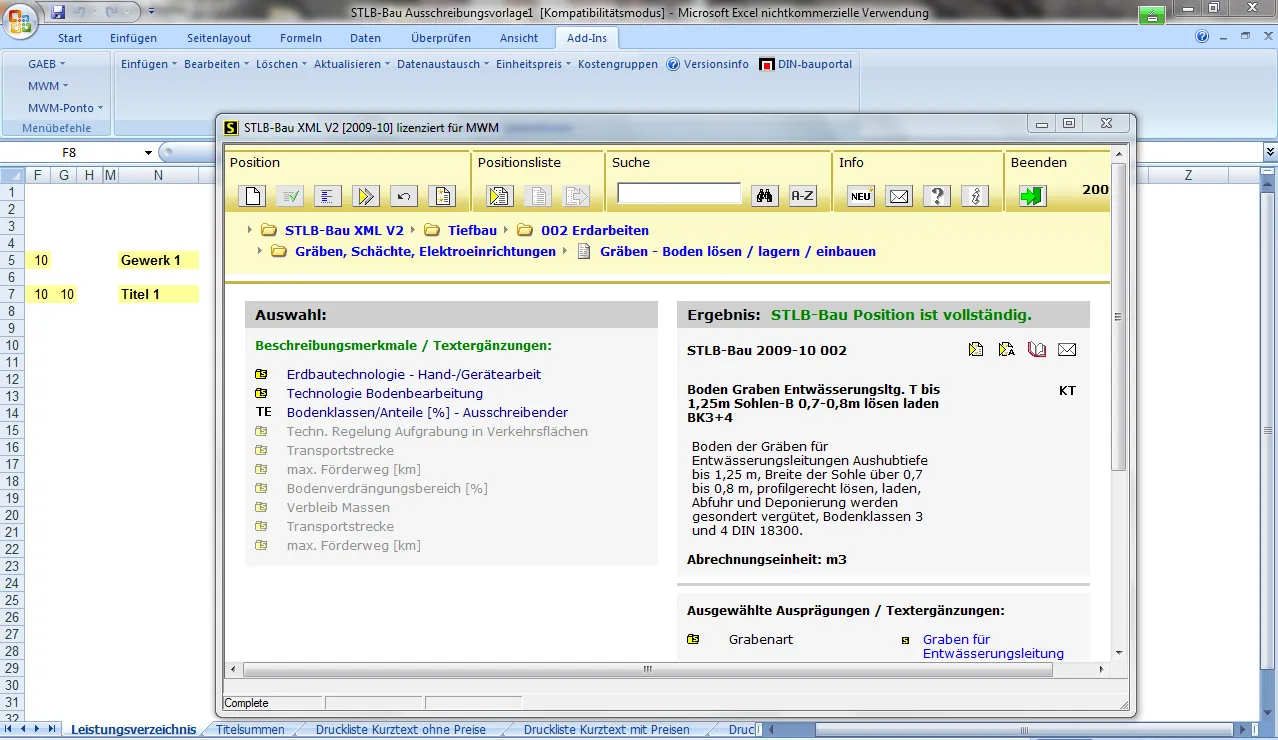Viewport: 1278px width, 740px height.
Task: Open the Löschen add-in dropdown
Action: (x=280, y=64)
